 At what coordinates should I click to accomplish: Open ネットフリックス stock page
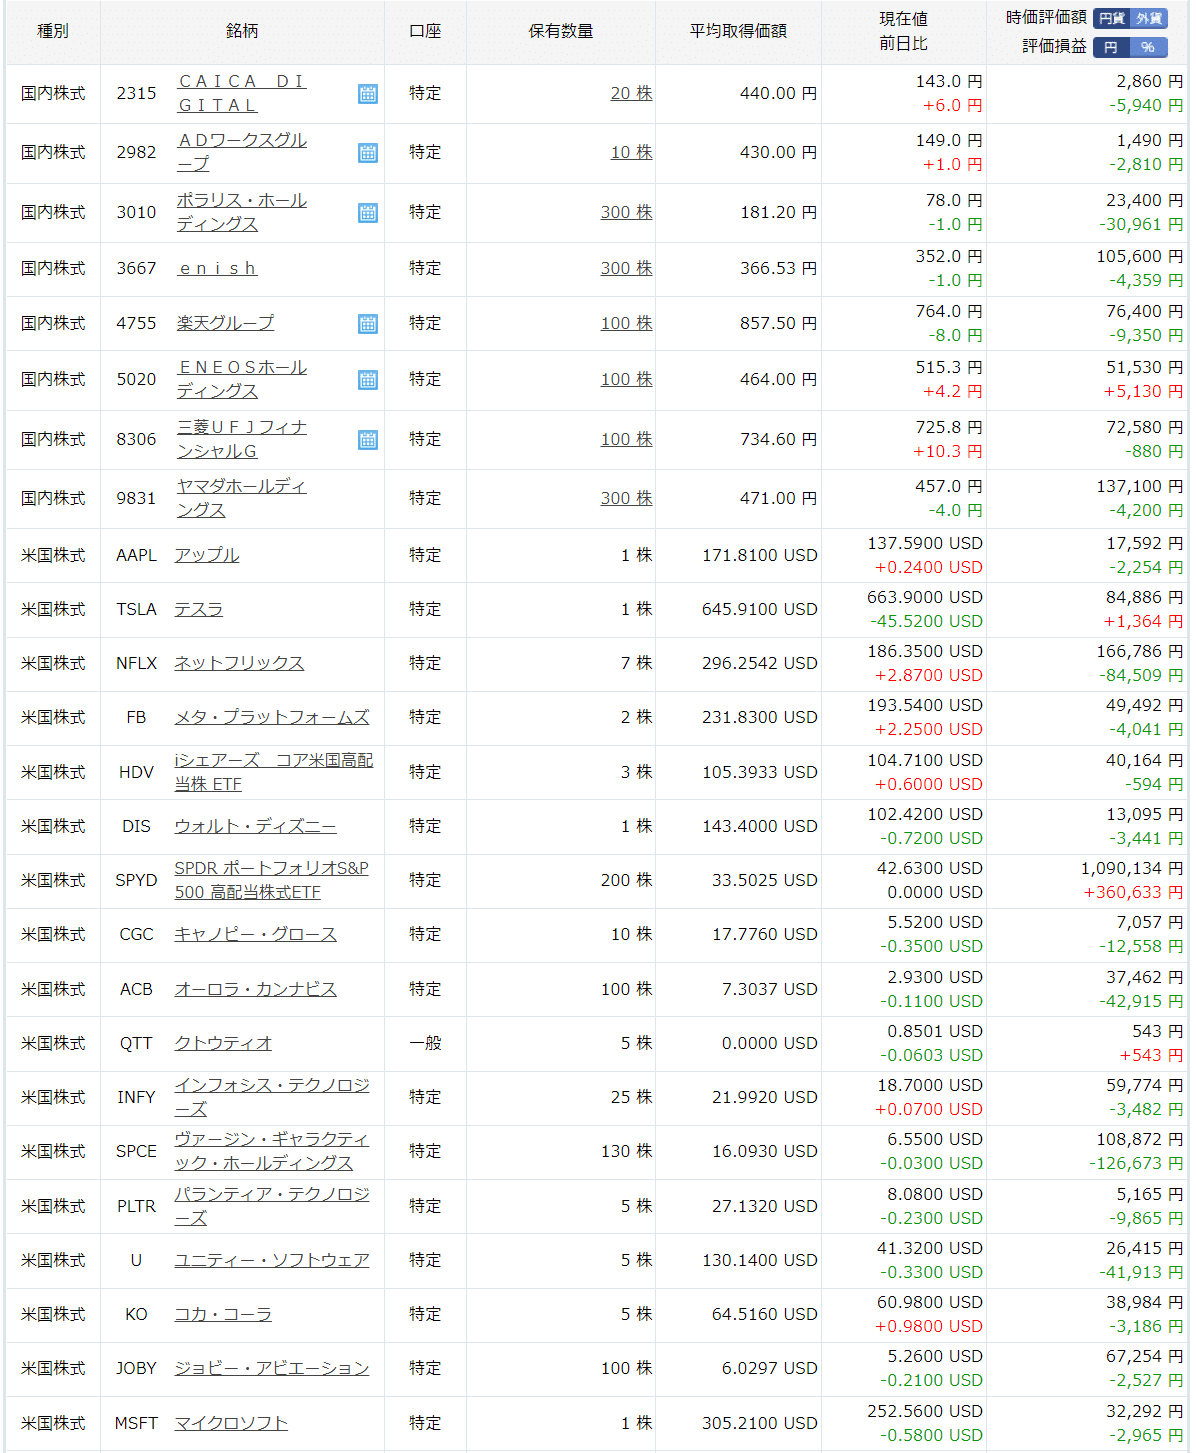point(239,663)
